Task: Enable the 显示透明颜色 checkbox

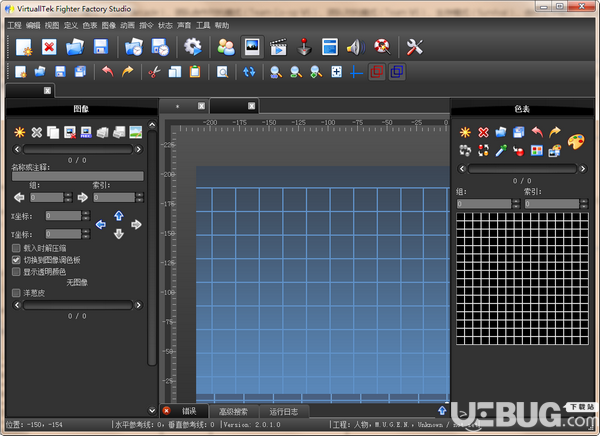Action: point(16,272)
